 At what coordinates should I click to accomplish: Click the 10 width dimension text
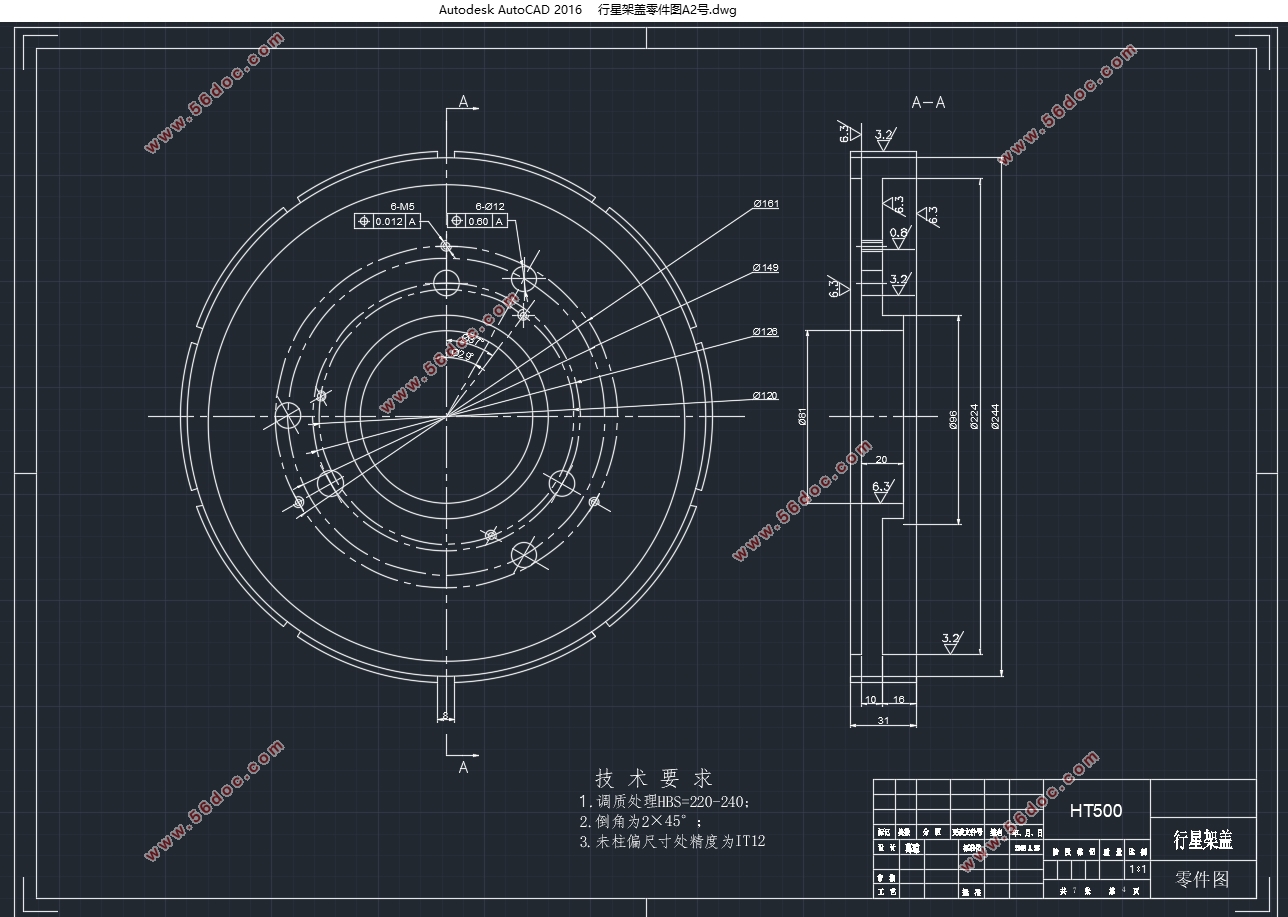pos(870,699)
